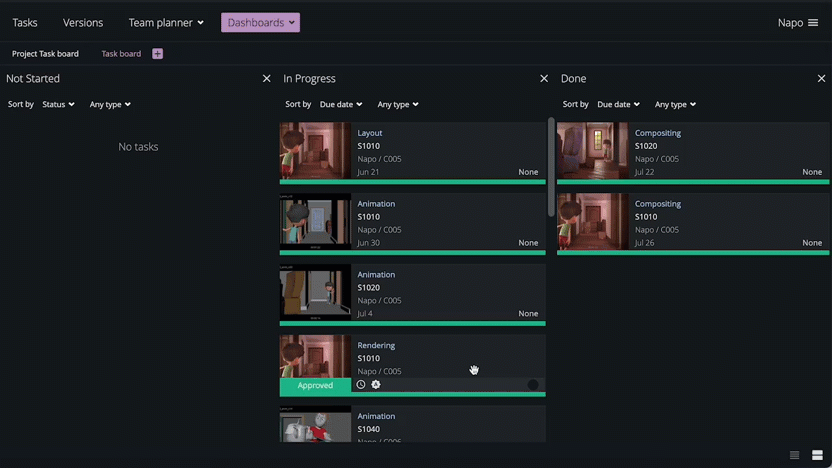Click the gear icon on the Rendering card

point(376,385)
